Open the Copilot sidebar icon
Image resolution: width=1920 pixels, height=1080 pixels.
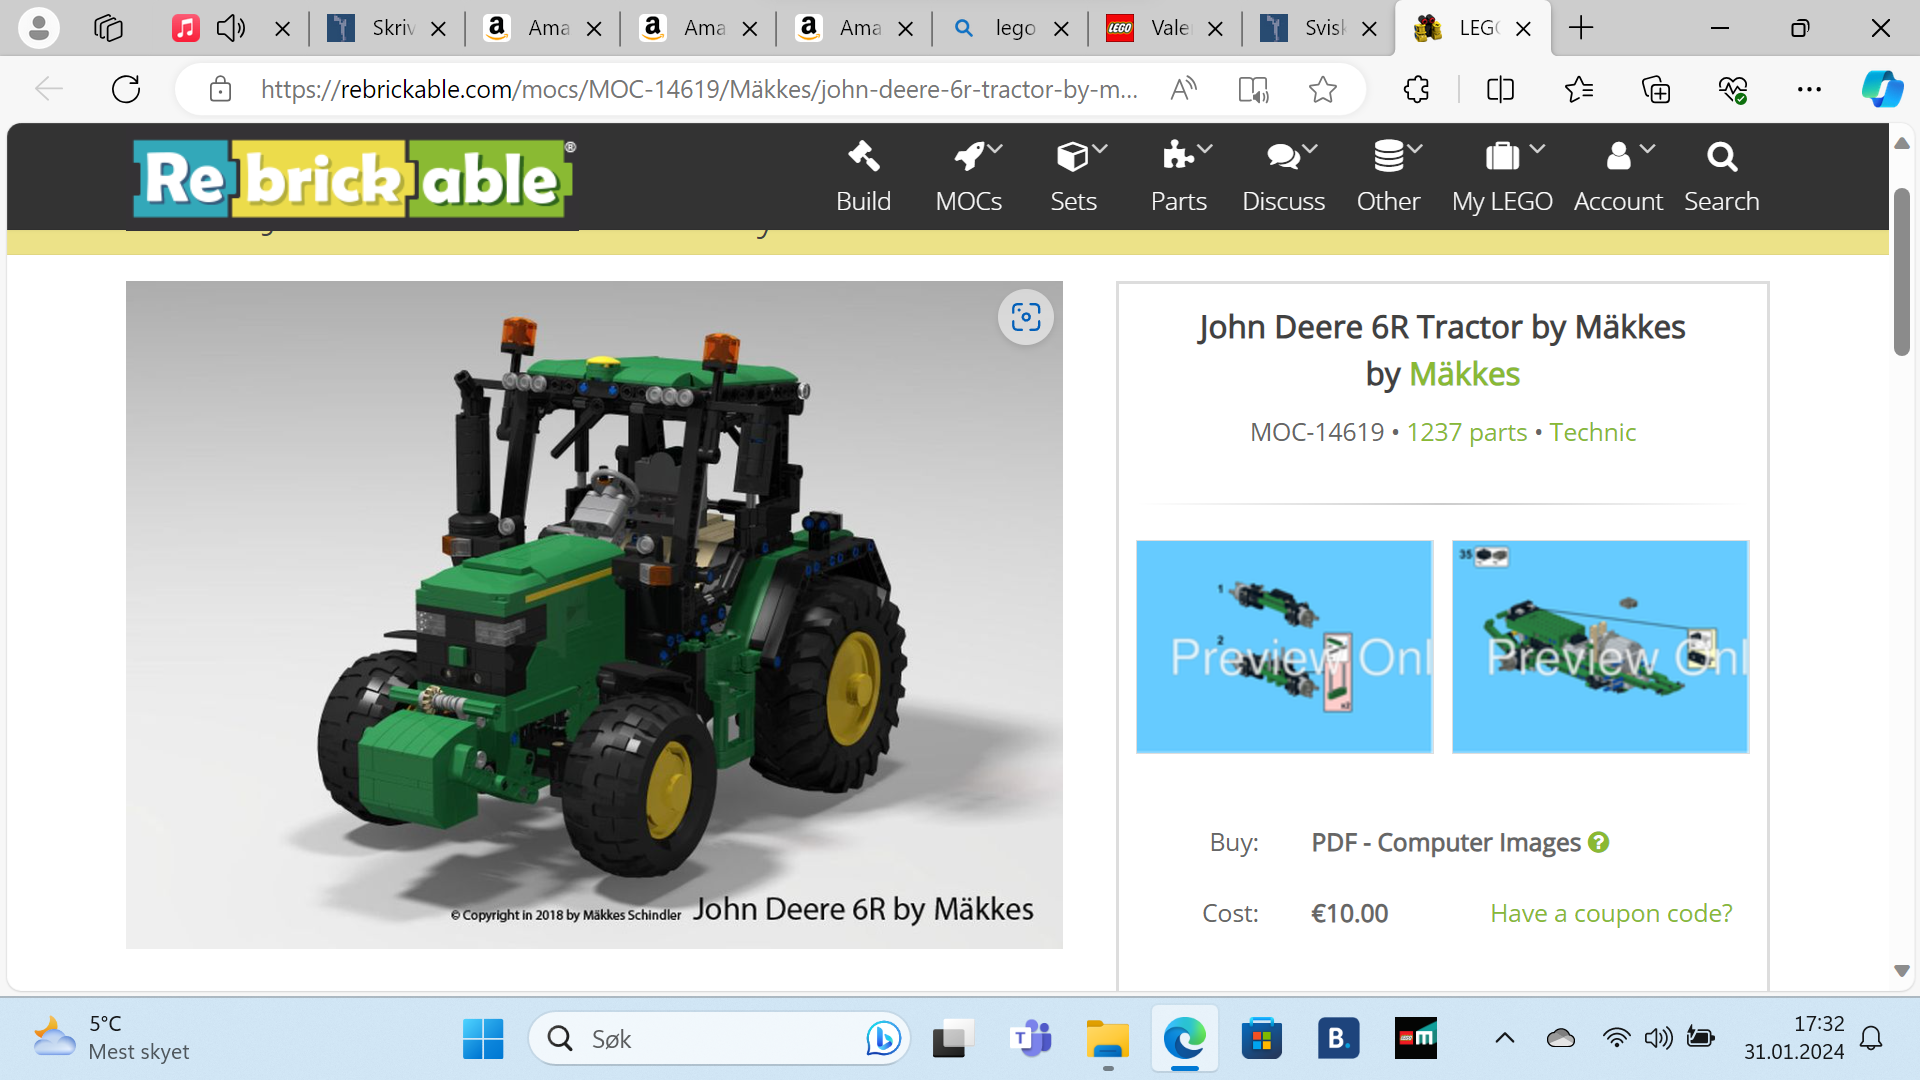[1881, 89]
